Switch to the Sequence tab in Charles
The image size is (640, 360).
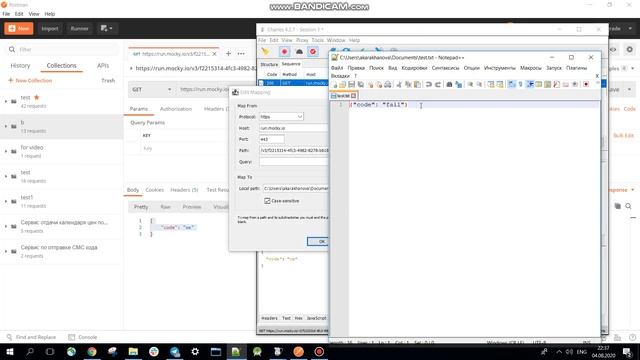tap(291, 64)
